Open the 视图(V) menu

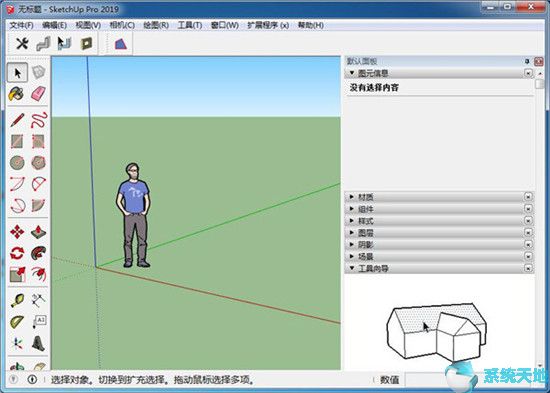click(x=88, y=25)
